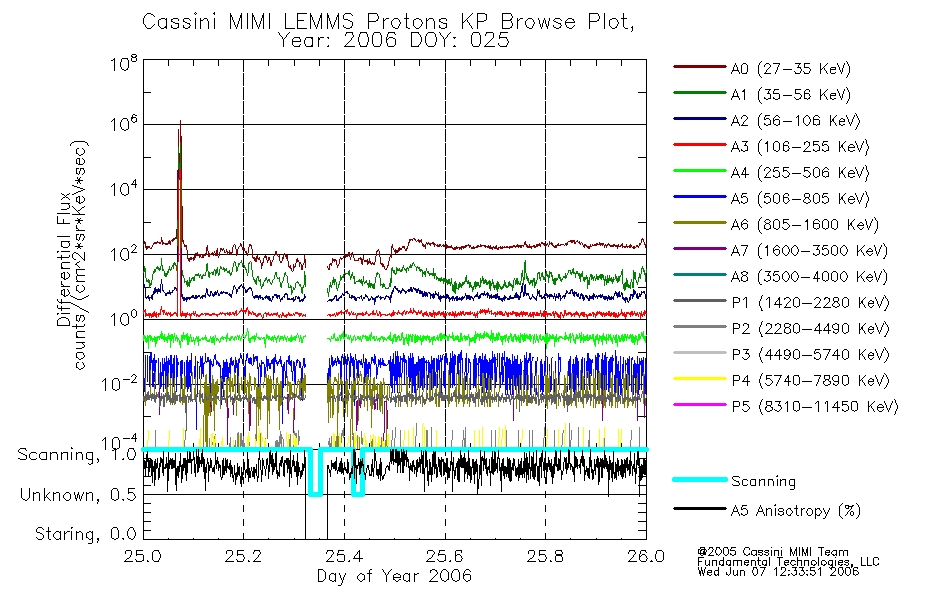Click the 10^4 y-axis tick label

pos(124,190)
